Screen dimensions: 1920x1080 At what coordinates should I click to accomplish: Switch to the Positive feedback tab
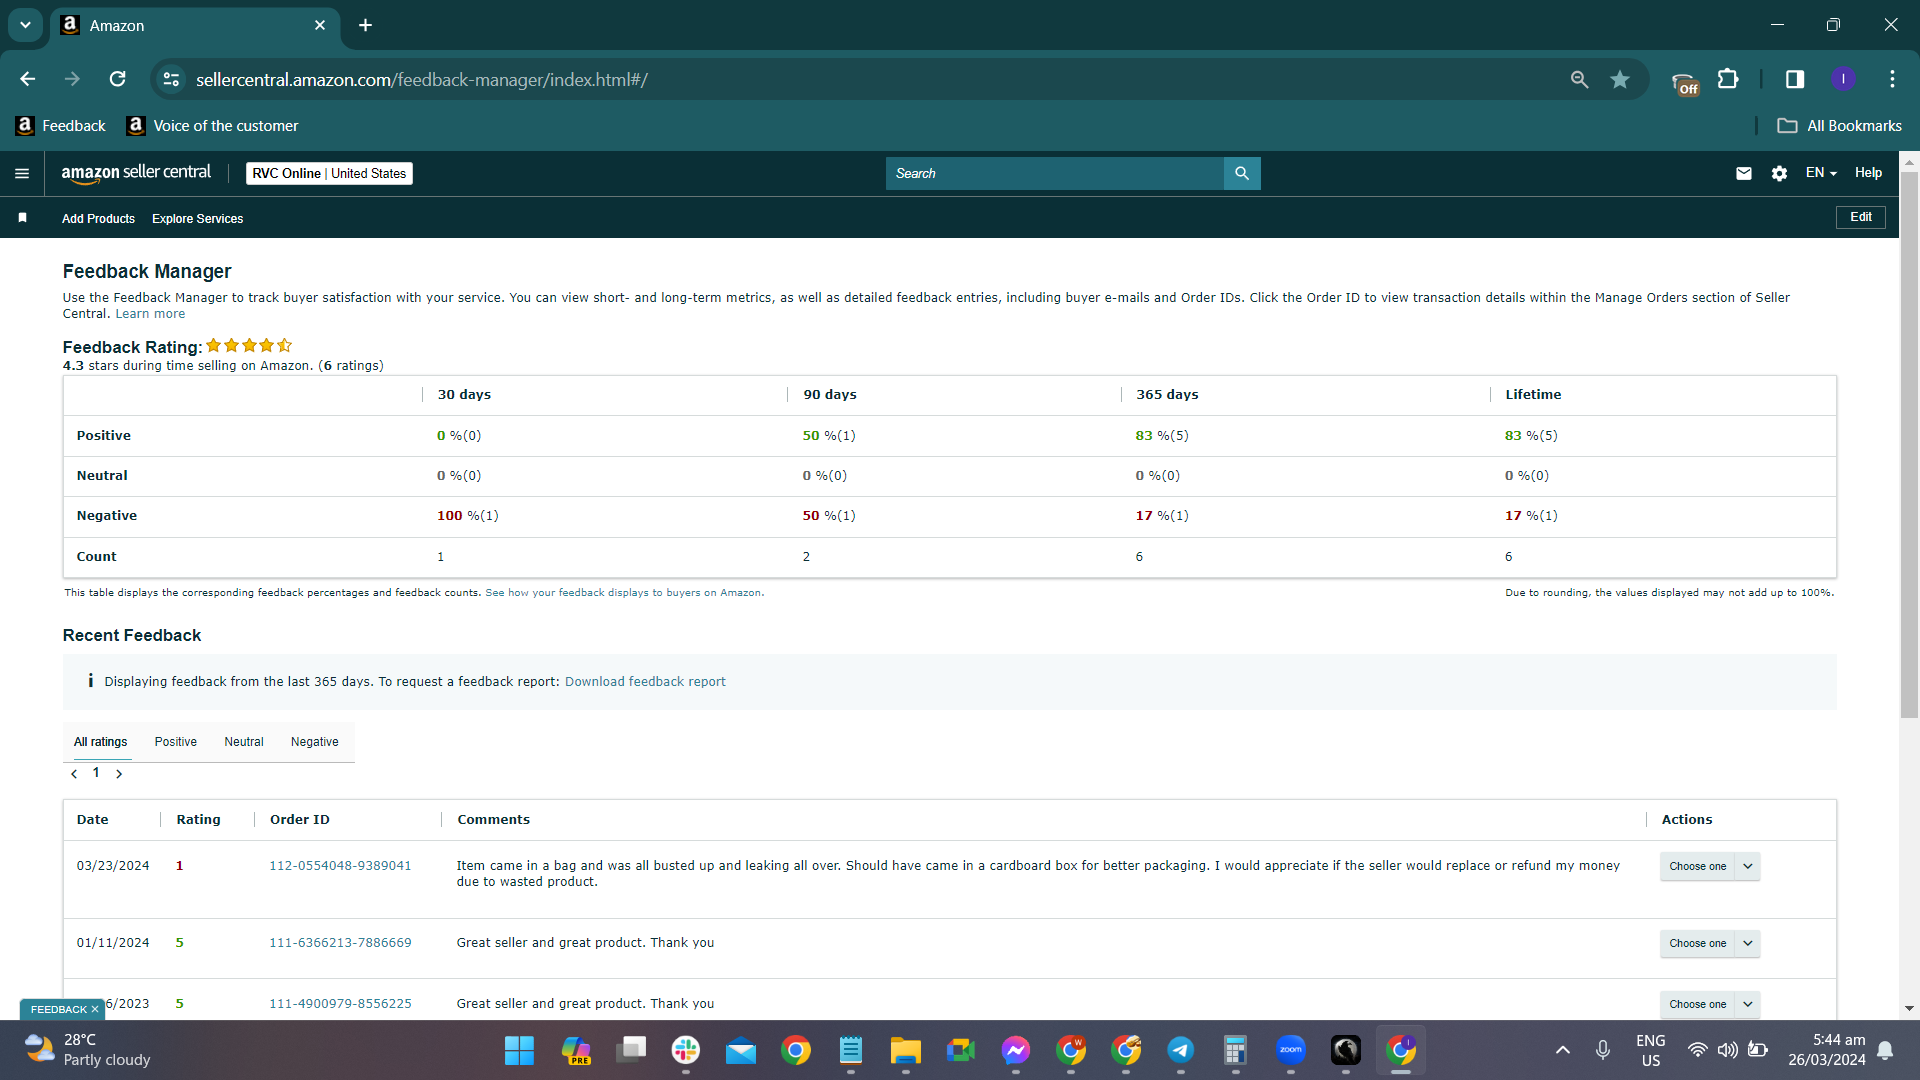176,742
